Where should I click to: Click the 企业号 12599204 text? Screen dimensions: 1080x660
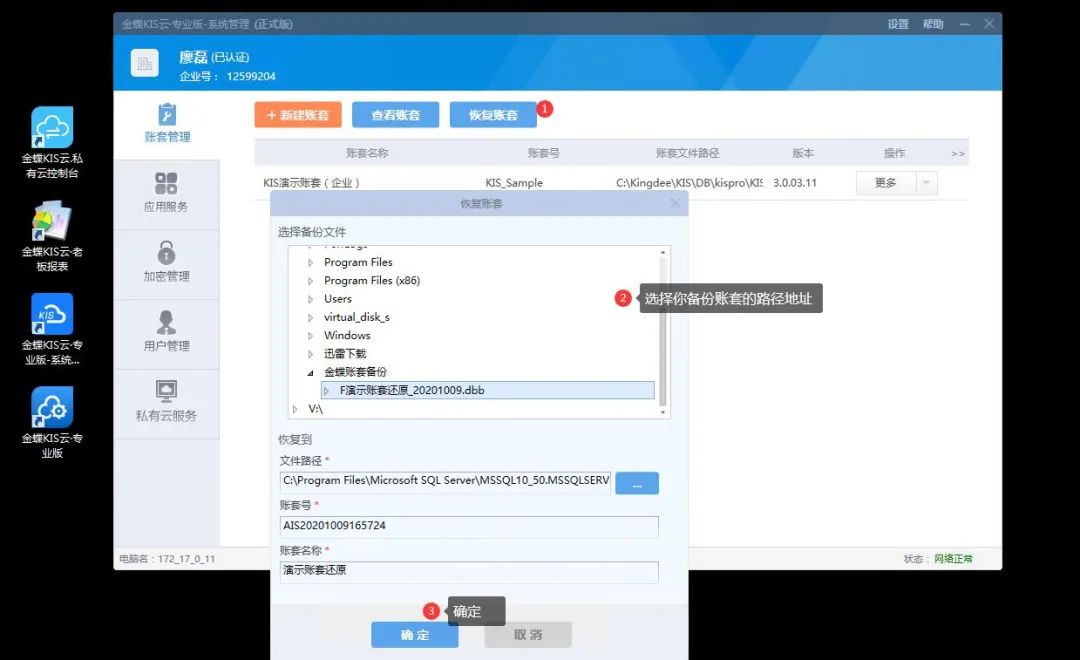(227, 76)
